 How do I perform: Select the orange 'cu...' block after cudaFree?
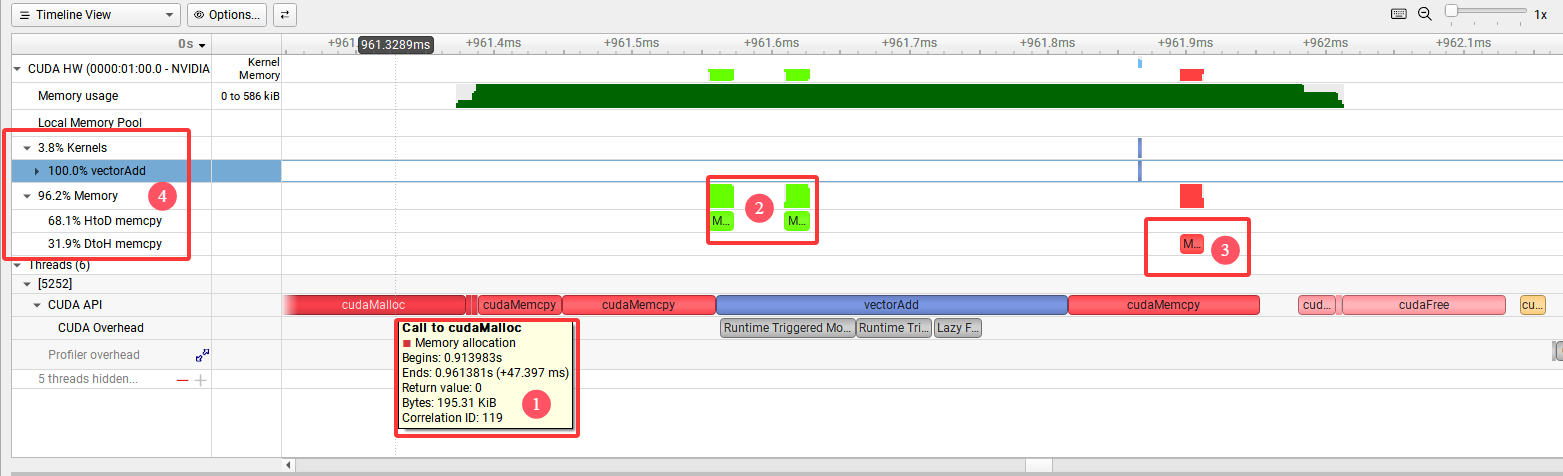click(x=1532, y=305)
